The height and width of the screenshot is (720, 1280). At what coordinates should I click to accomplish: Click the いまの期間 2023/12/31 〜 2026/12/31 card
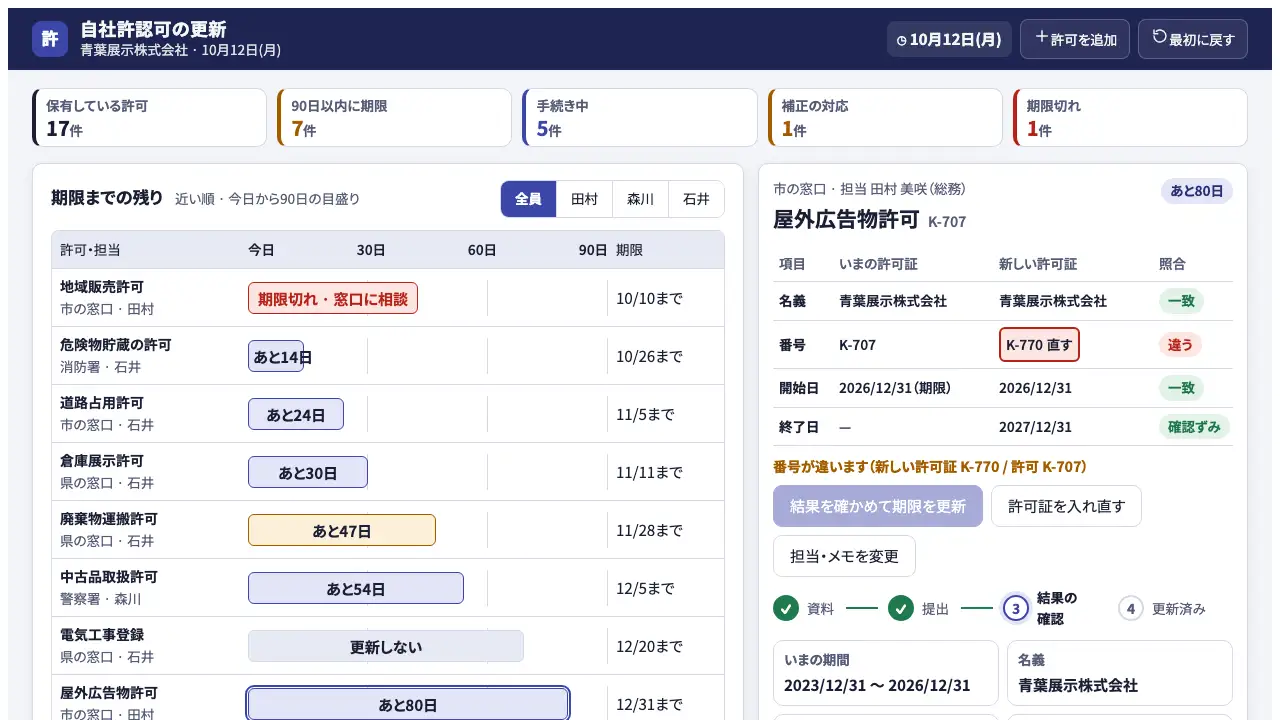point(886,673)
